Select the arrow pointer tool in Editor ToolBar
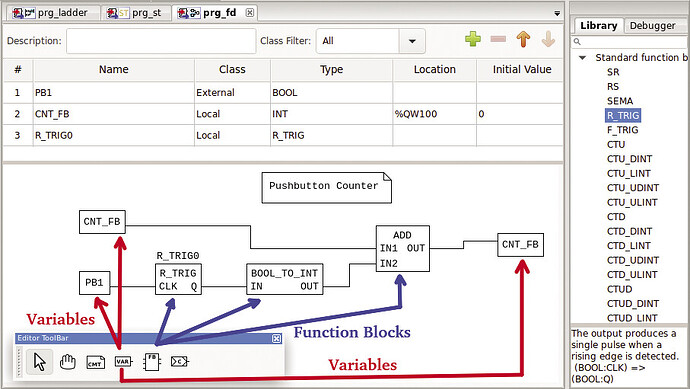690x389 pixels. click(39, 362)
